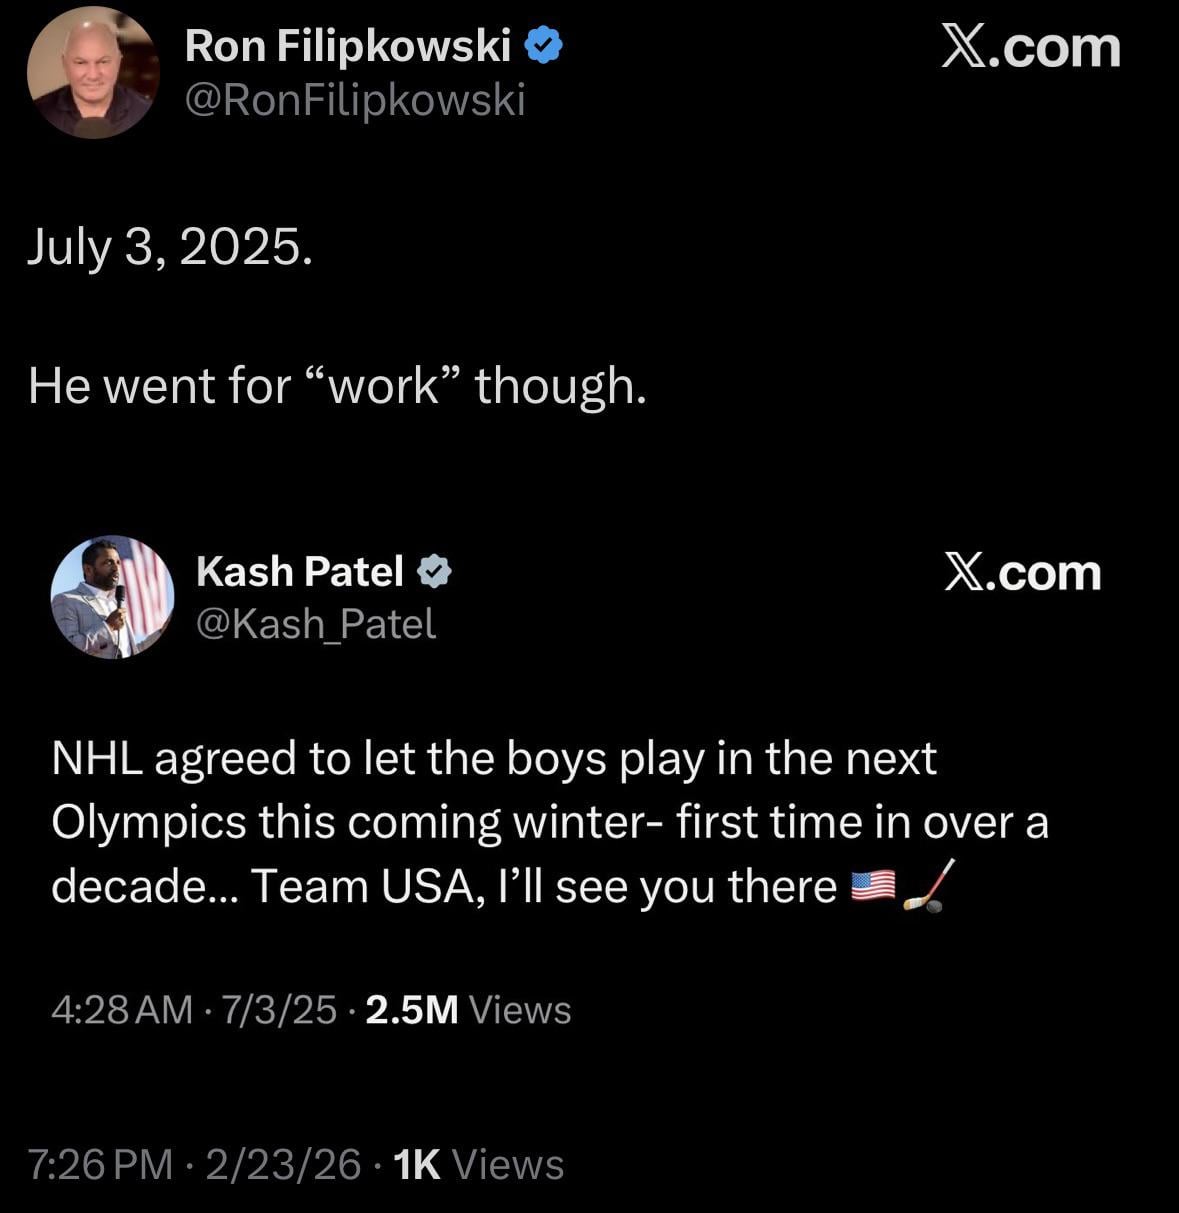Click the top X.com logo
This screenshot has width=1179, height=1213.
click(1030, 47)
